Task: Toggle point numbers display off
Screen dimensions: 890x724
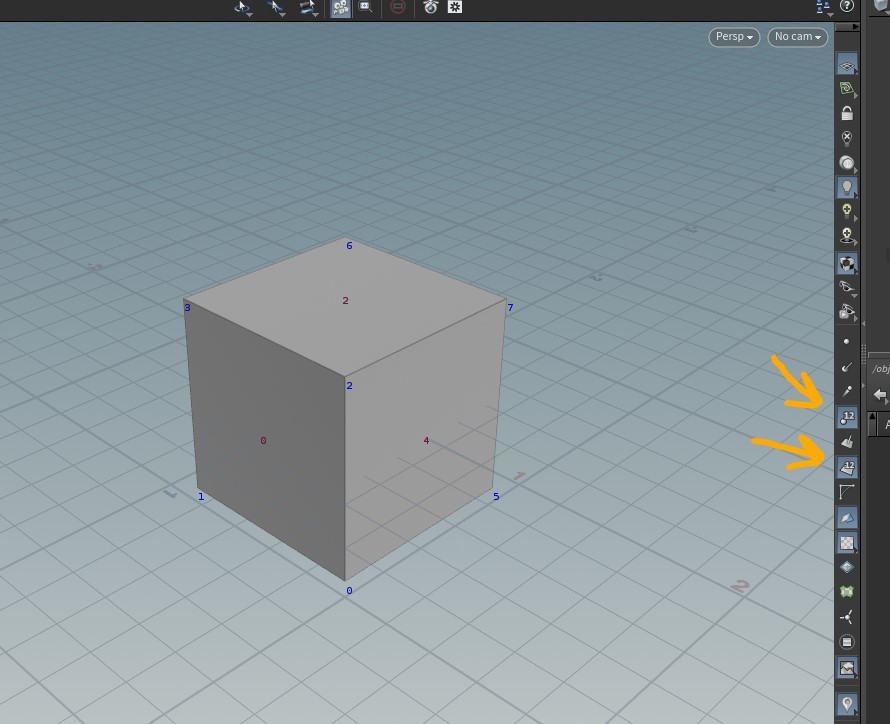Action: (x=847, y=418)
